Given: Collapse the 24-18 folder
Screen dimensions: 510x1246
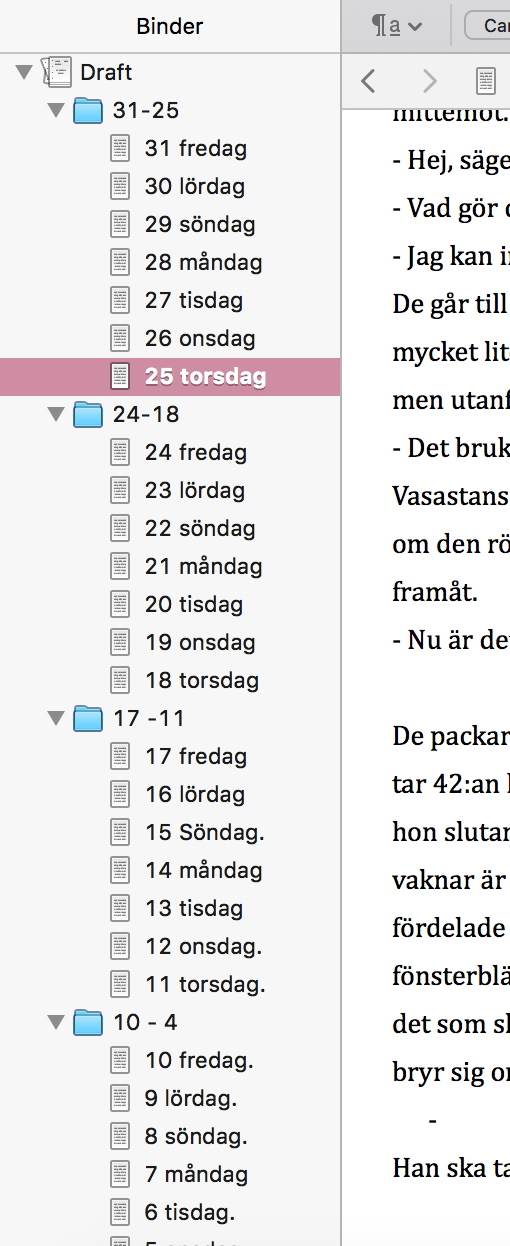Looking at the screenshot, I should (x=55, y=414).
